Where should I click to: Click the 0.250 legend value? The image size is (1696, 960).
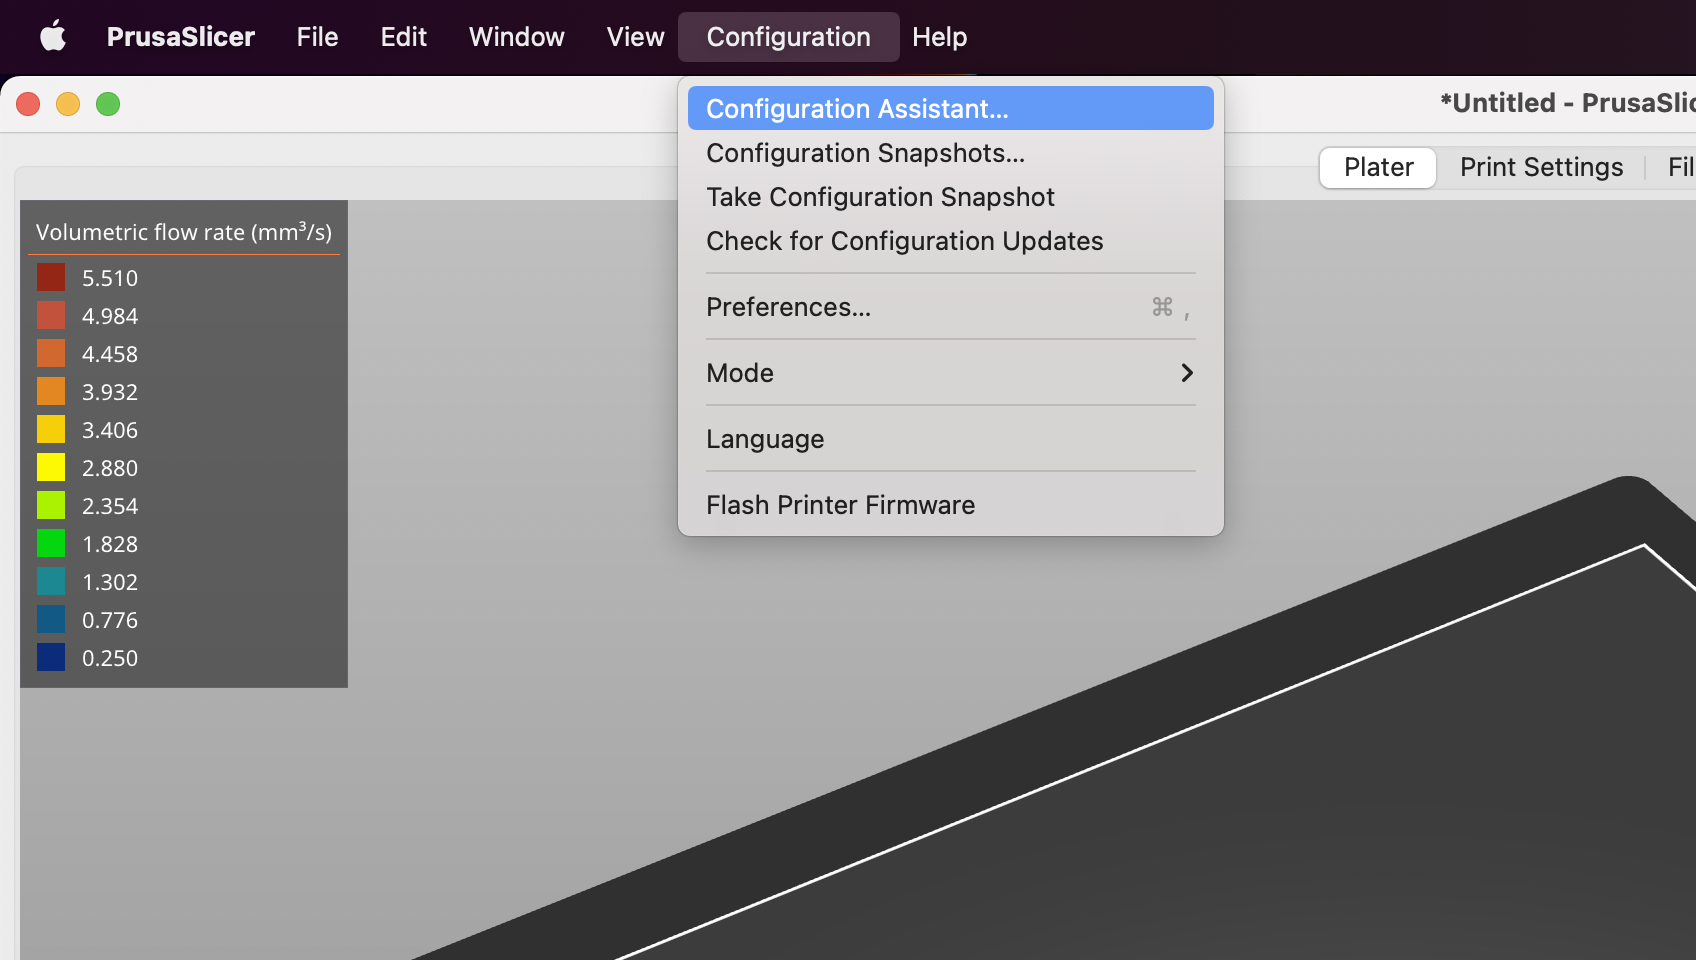(x=110, y=658)
